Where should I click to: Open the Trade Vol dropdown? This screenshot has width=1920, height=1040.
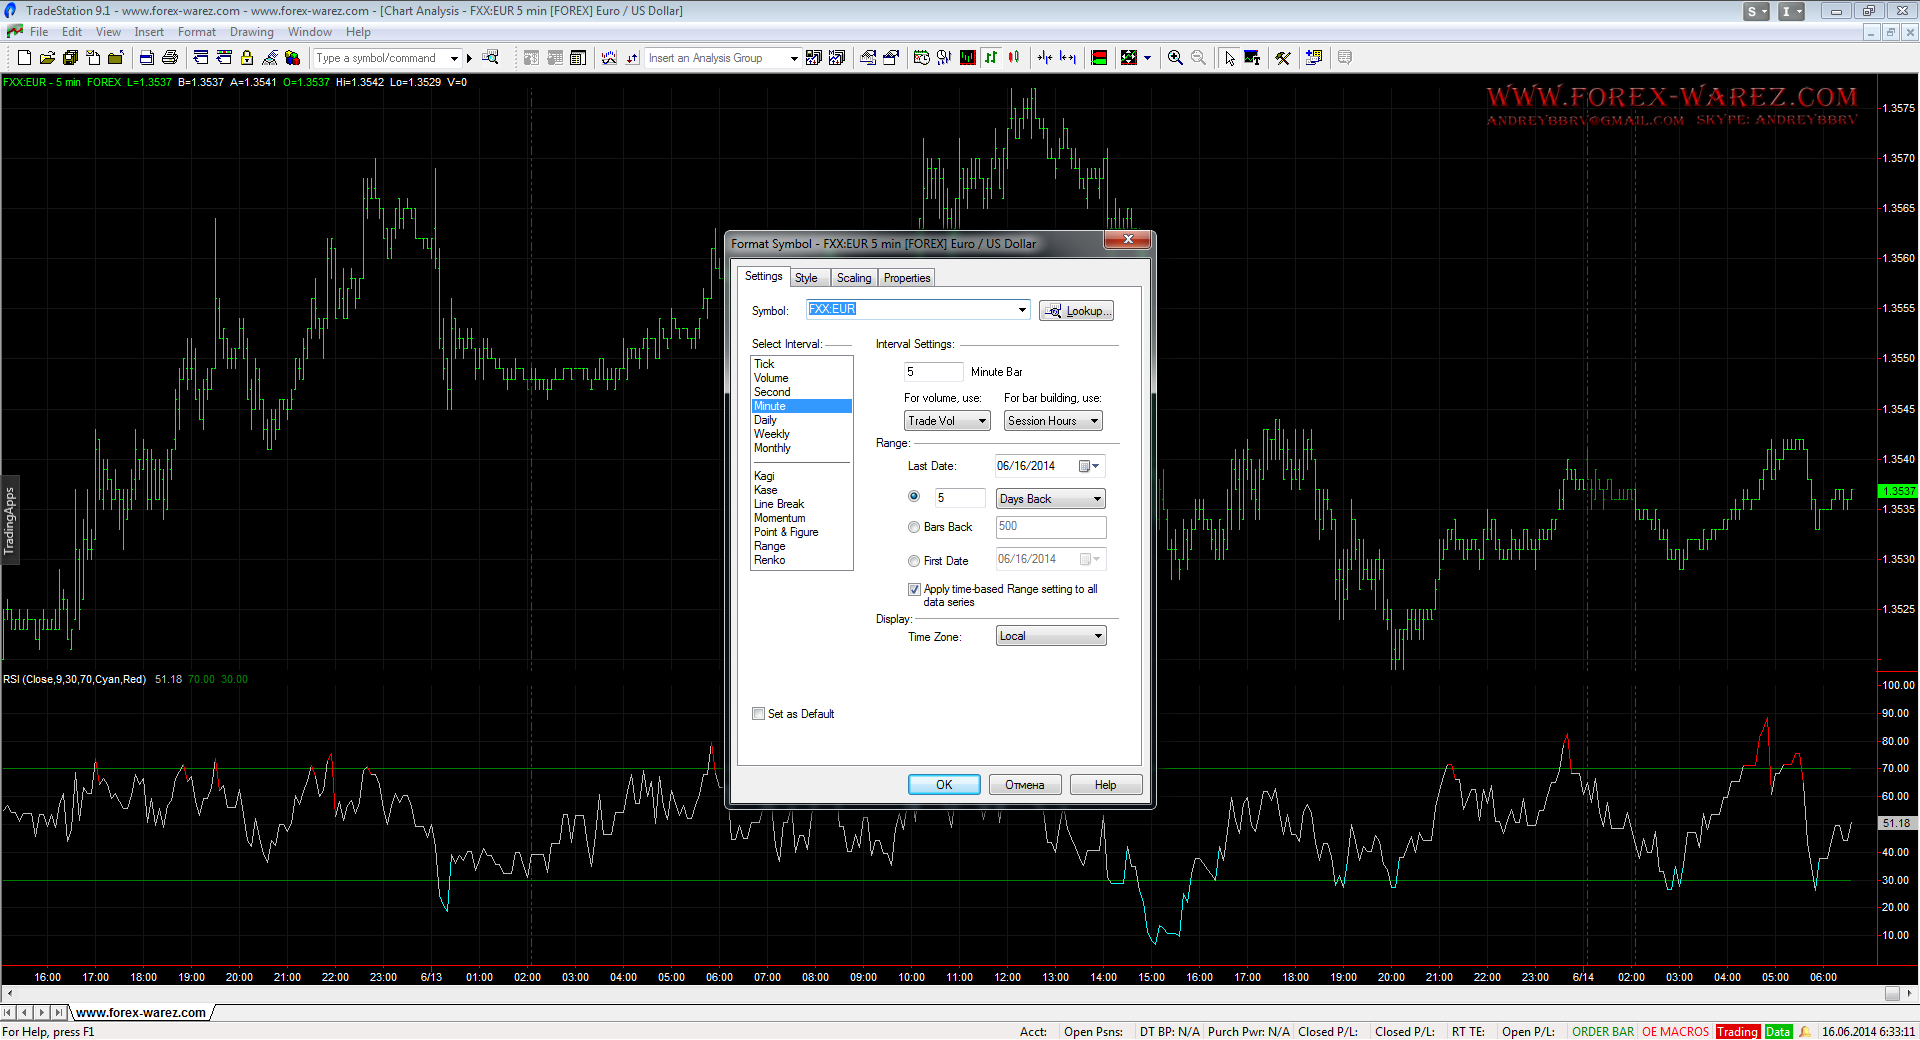click(946, 421)
